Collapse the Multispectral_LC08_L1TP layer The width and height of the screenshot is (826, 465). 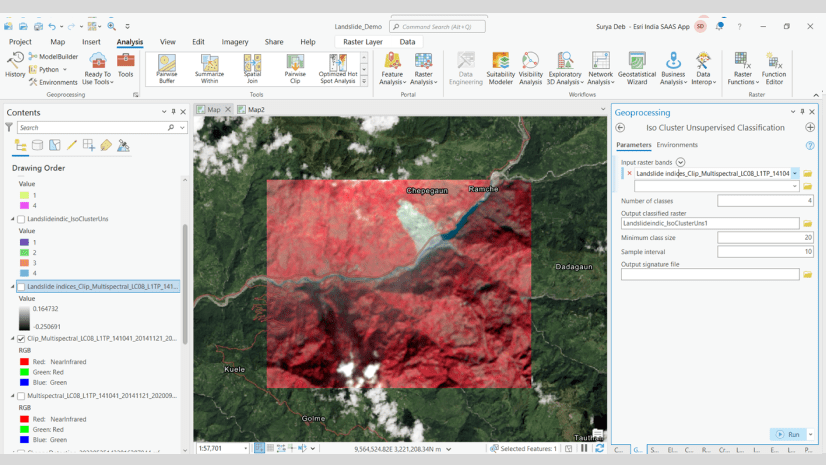pos(13,395)
